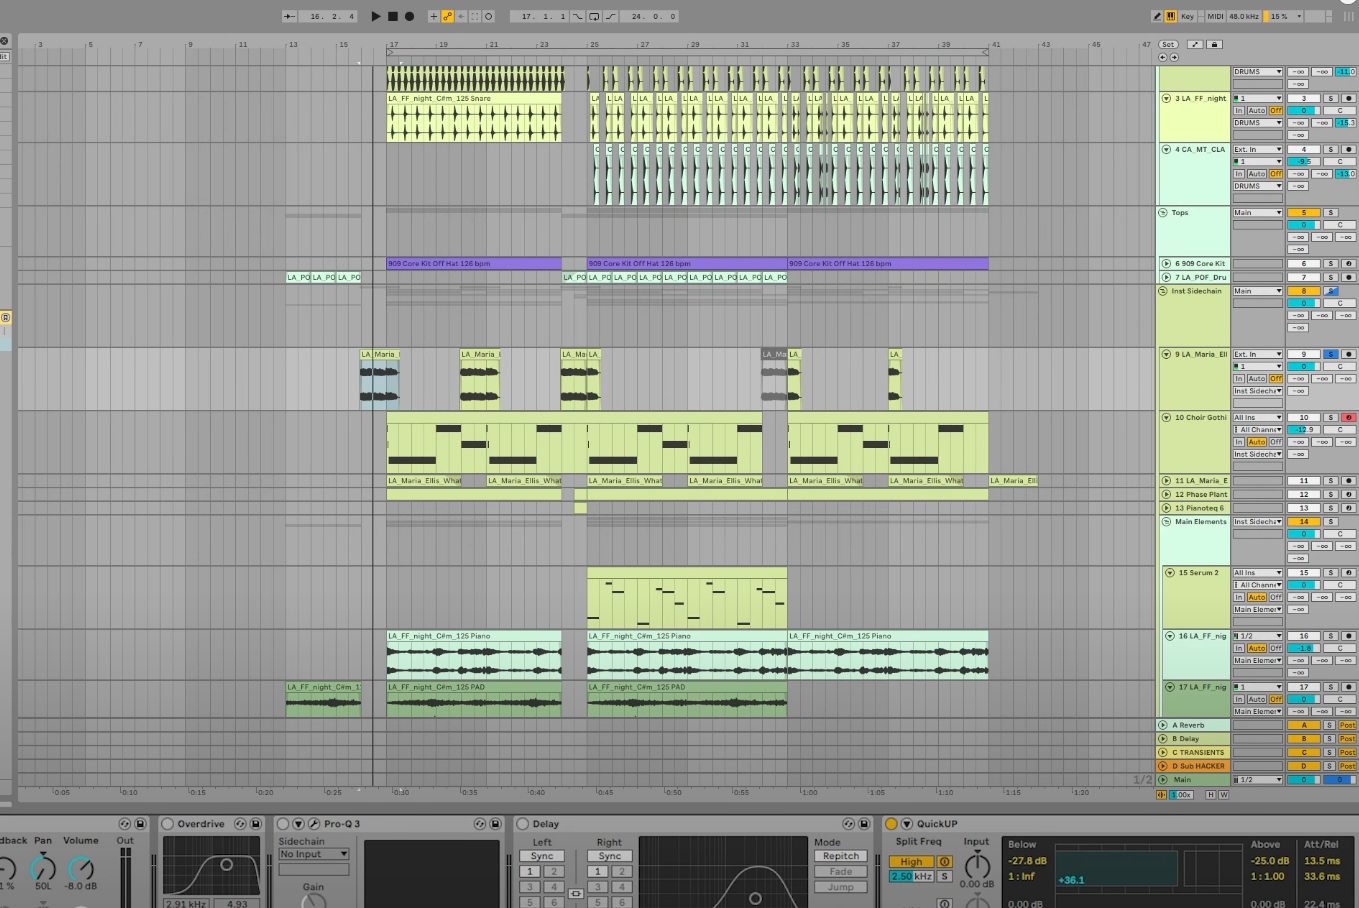Open Key Map Mode

tap(1188, 16)
